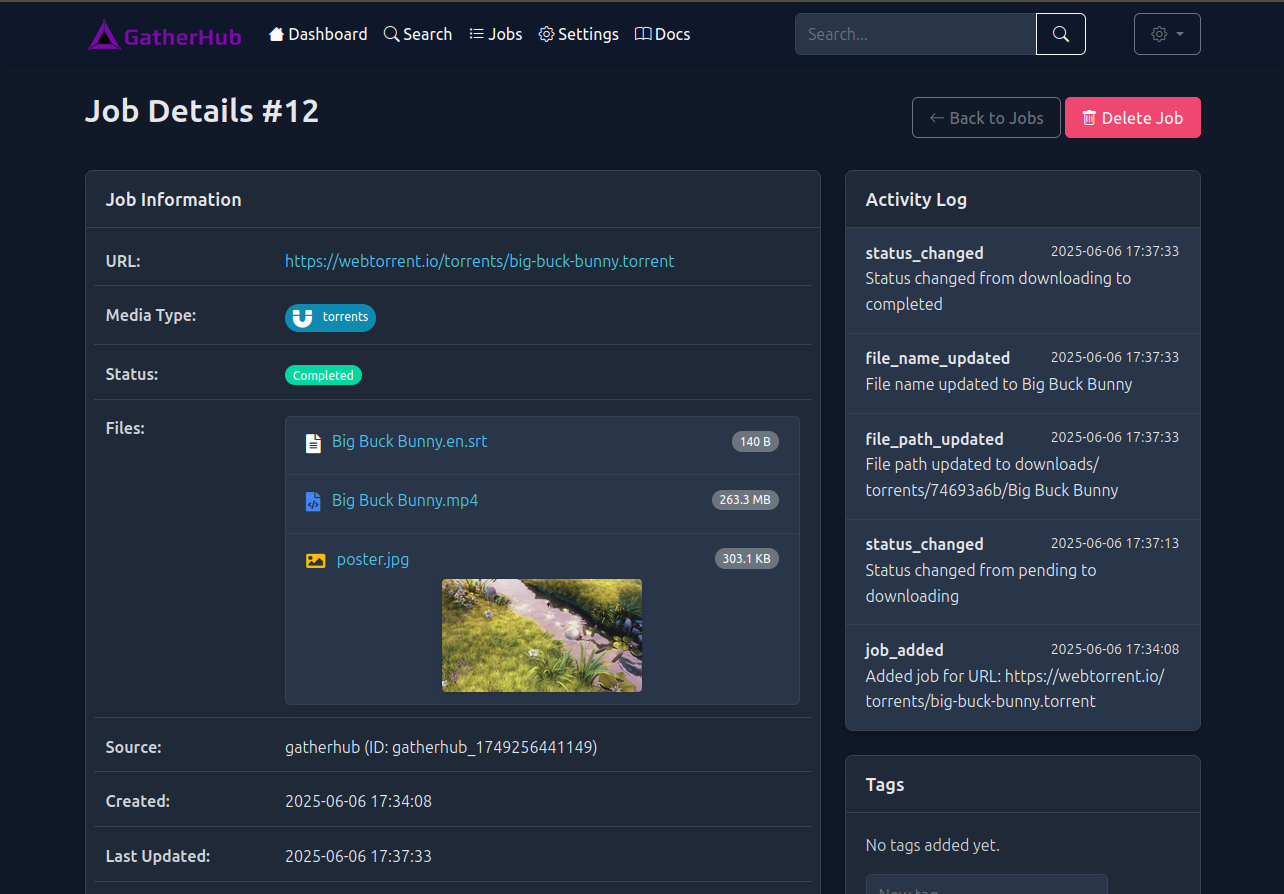Click the subtitle file icon for Big Buck Bunny.en.srt
This screenshot has width=1284, height=894.
click(313, 441)
